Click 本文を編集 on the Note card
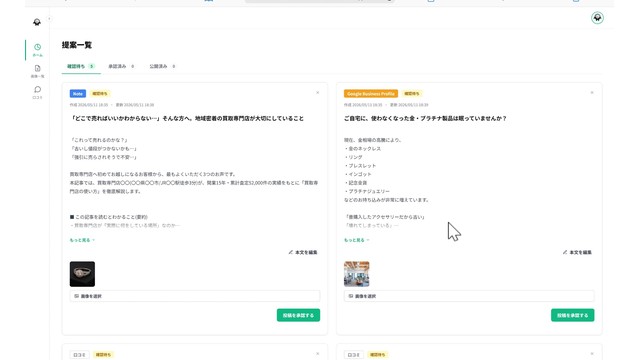This screenshot has width=640, height=360. pyautogui.click(x=303, y=252)
